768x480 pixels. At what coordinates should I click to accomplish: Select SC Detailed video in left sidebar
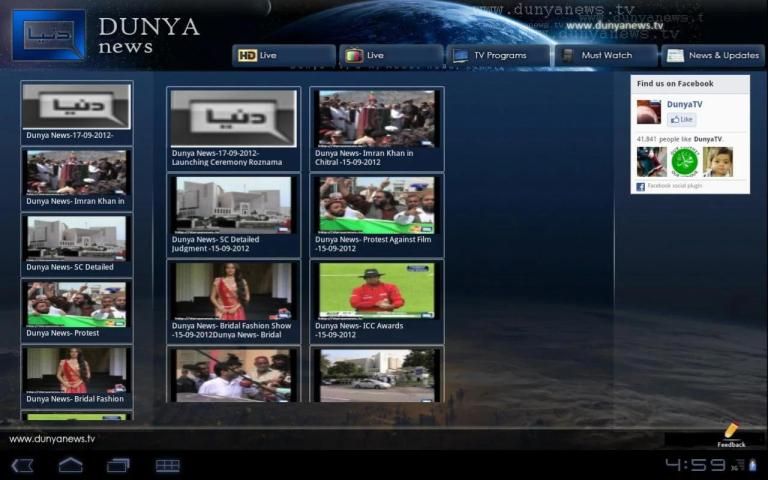click(x=77, y=238)
